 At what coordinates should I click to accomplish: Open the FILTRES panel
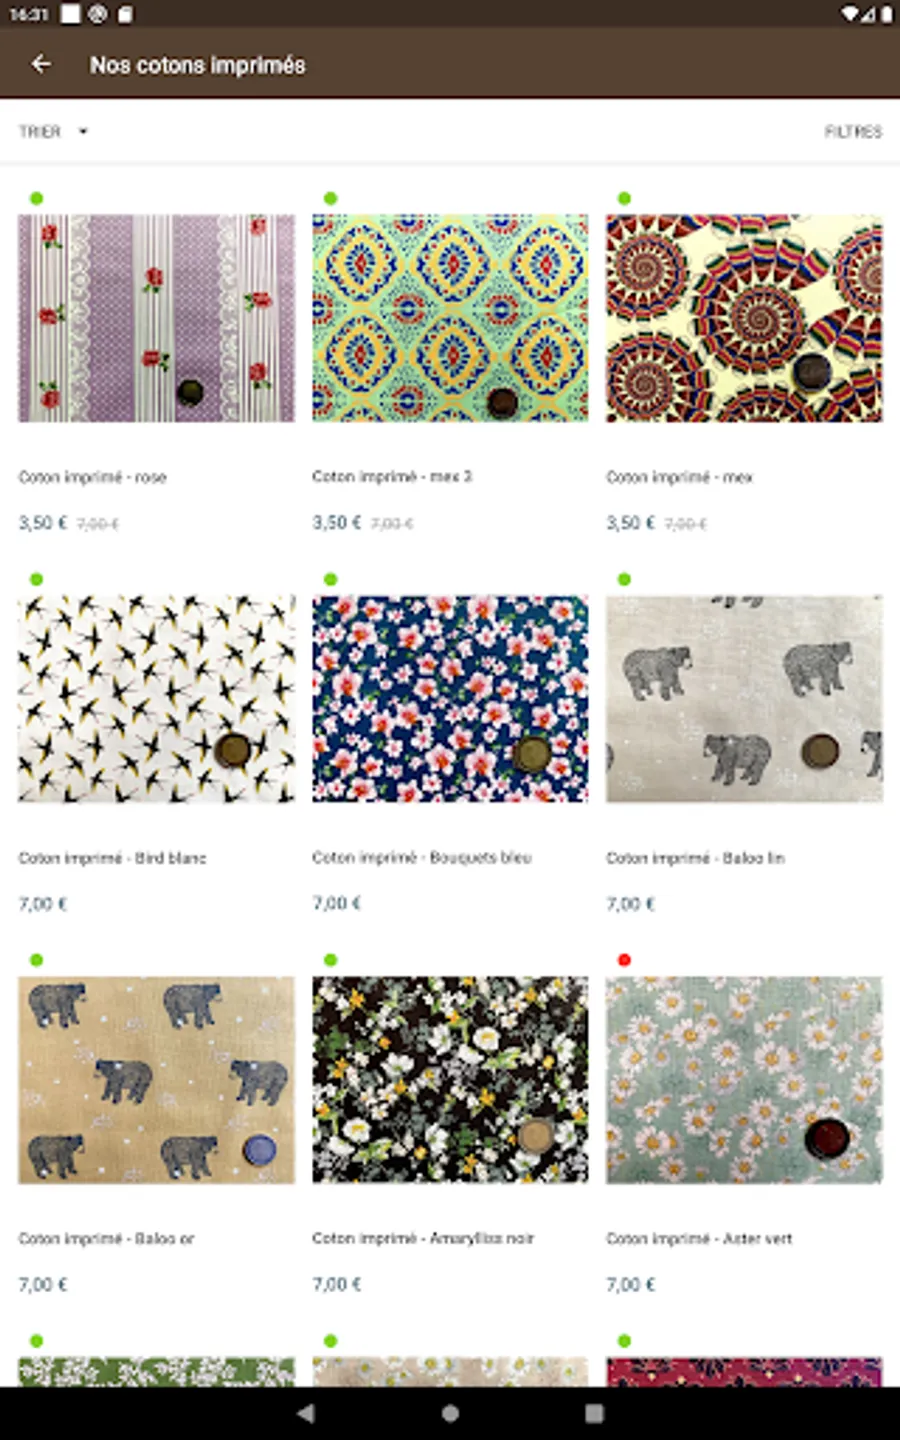(853, 131)
